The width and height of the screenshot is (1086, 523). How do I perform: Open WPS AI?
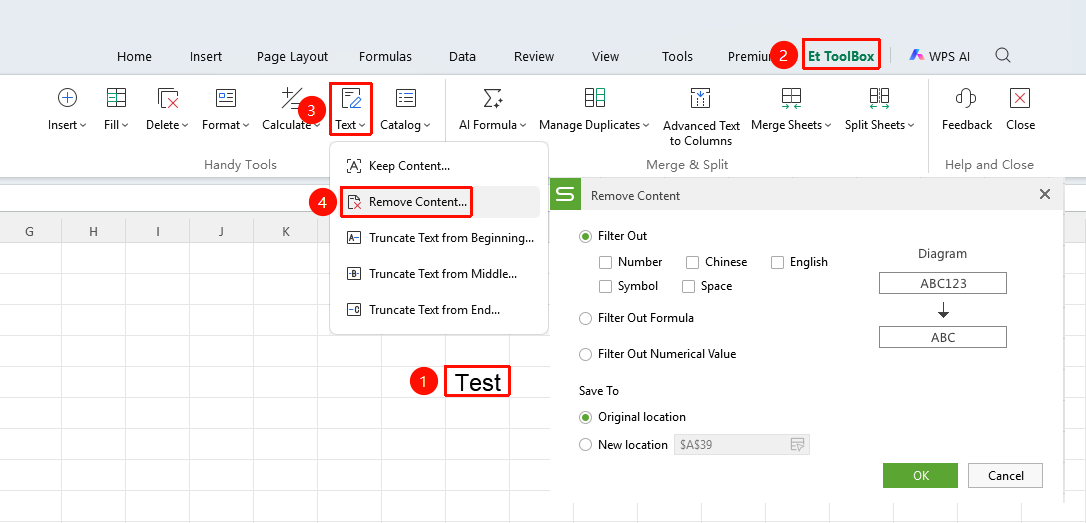pos(940,56)
